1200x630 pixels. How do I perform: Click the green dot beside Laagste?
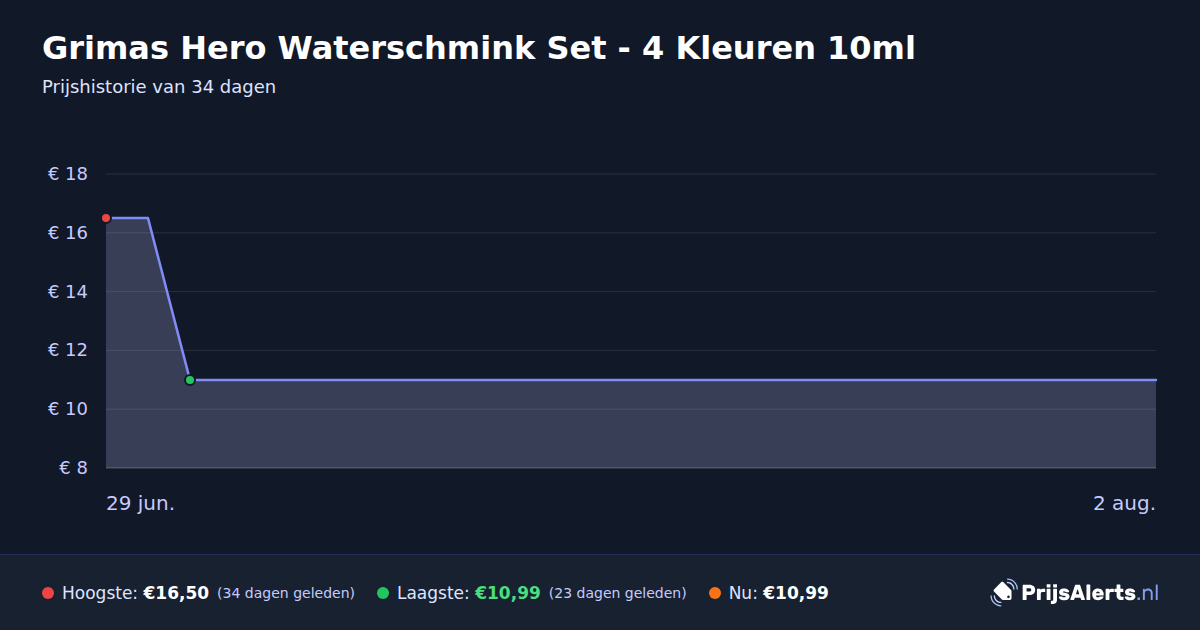tap(383, 593)
